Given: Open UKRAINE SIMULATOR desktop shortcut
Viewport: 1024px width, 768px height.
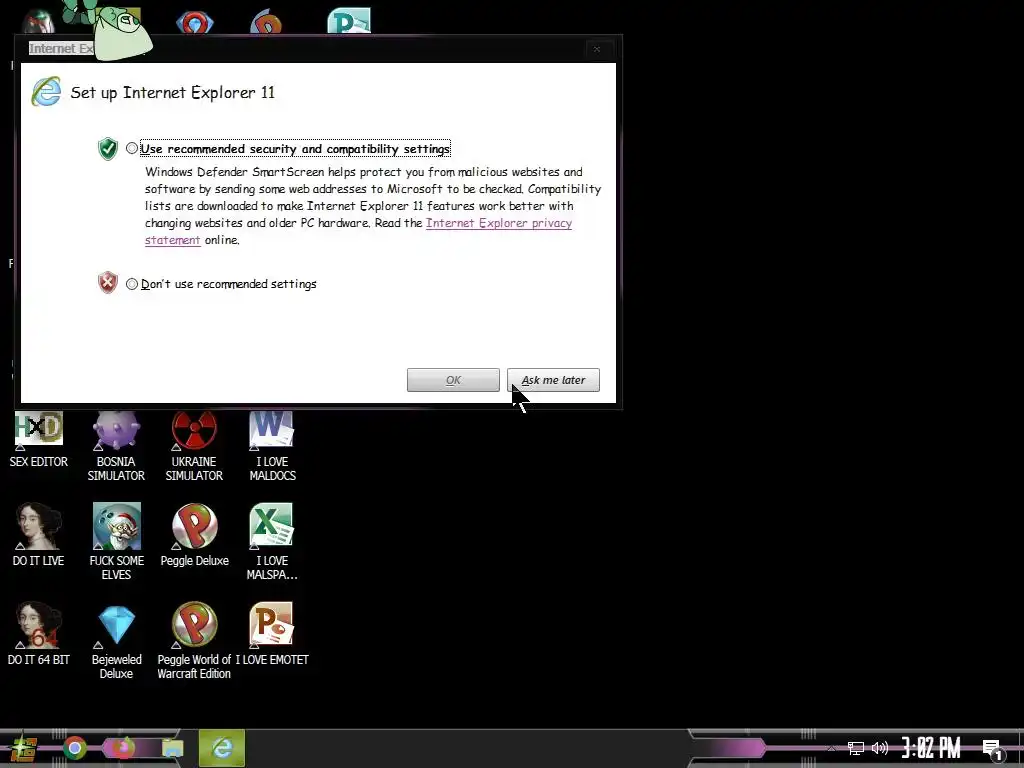Looking at the screenshot, I should coord(194,447).
